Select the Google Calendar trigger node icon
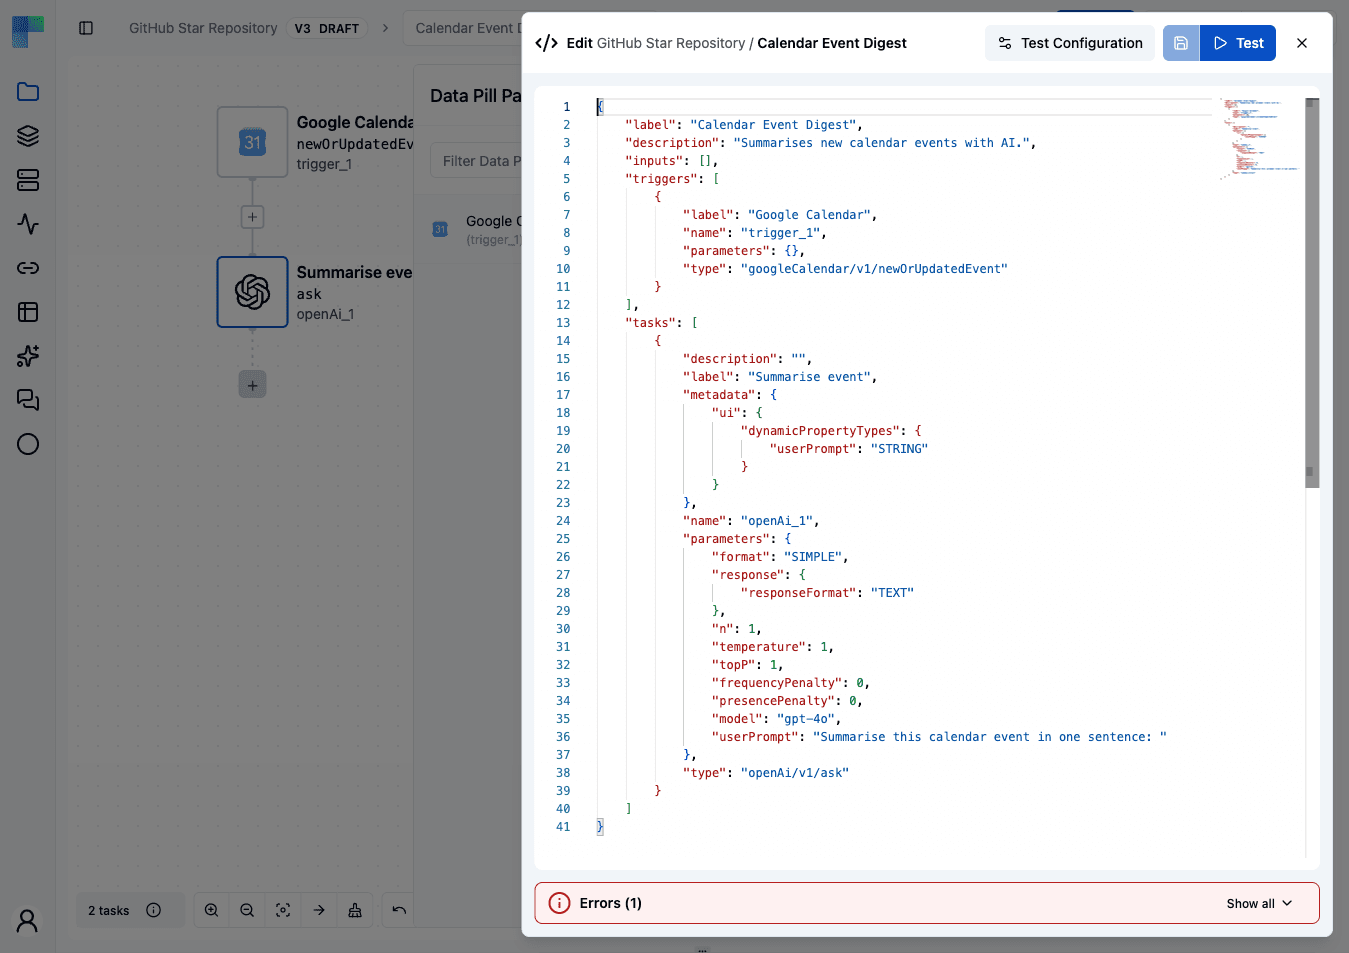Screen dimensions: 1349x953 coord(253,142)
